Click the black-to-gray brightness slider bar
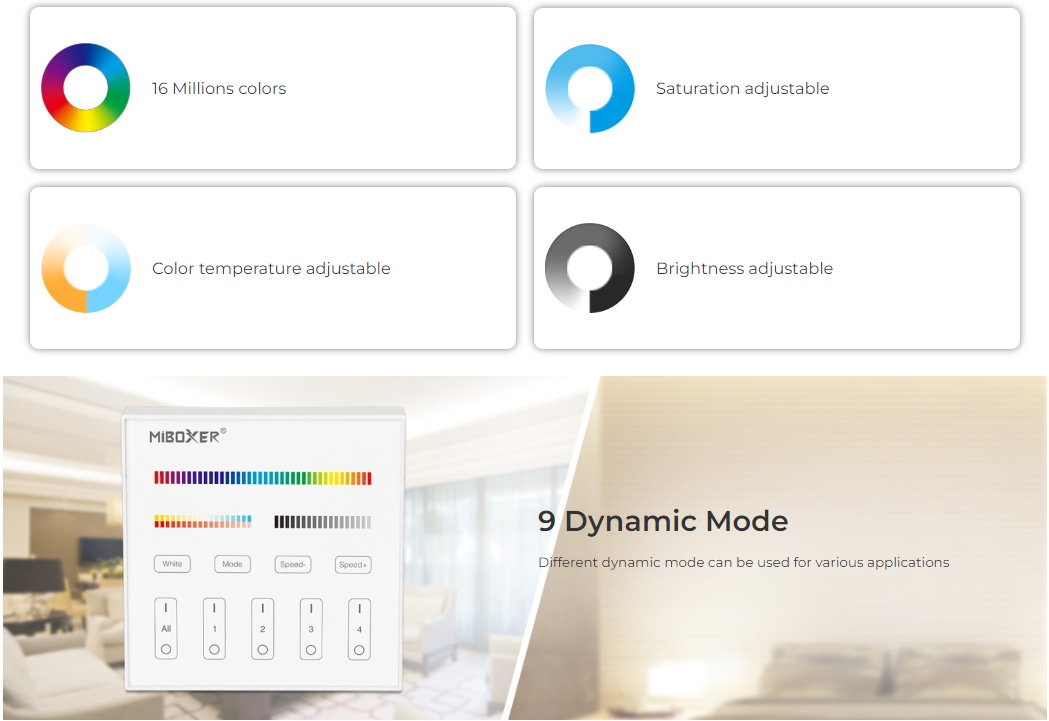 coord(322,521)
